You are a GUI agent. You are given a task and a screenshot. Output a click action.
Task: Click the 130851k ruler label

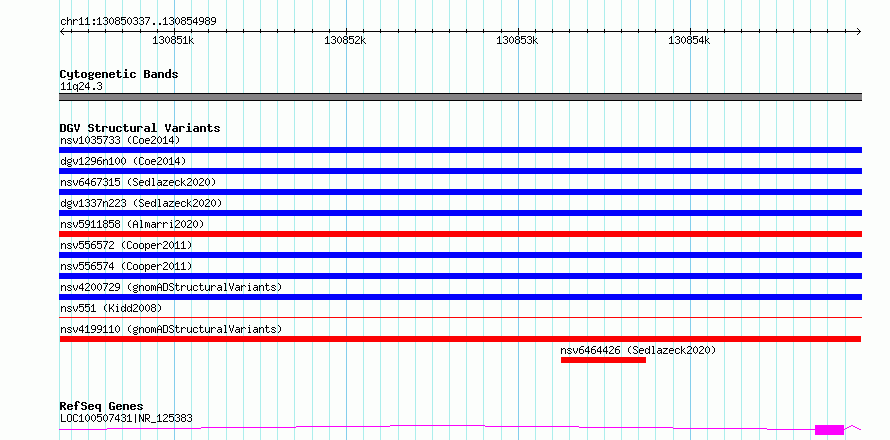coord(174,40)
